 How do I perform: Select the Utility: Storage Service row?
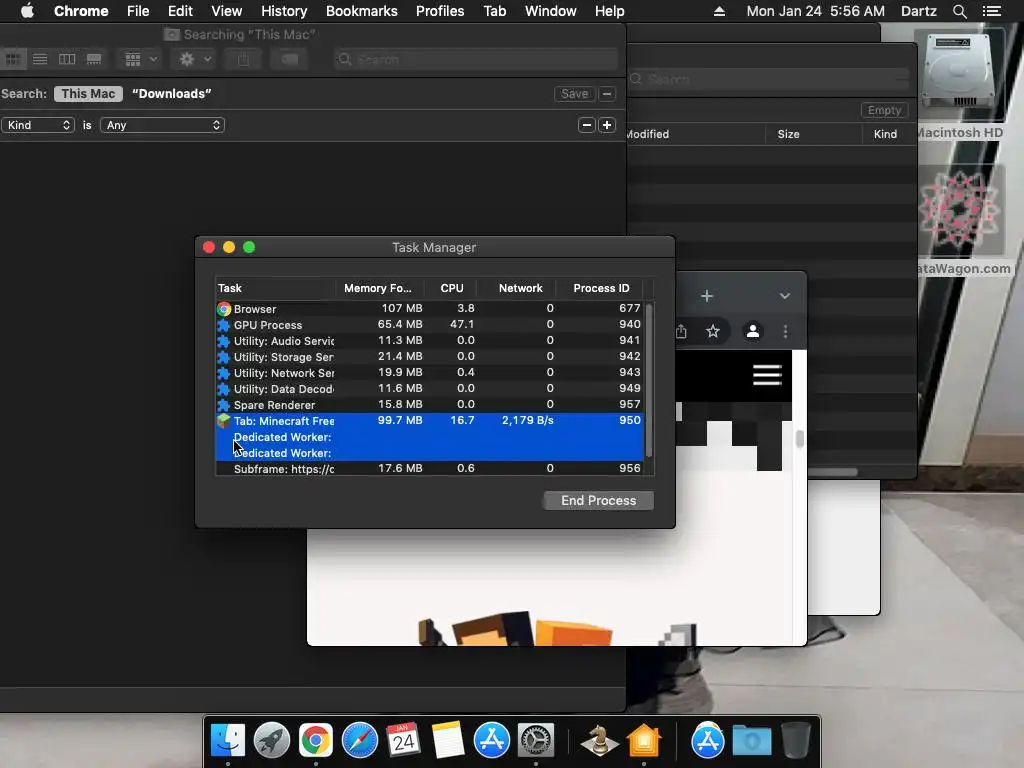coord(429,357)
